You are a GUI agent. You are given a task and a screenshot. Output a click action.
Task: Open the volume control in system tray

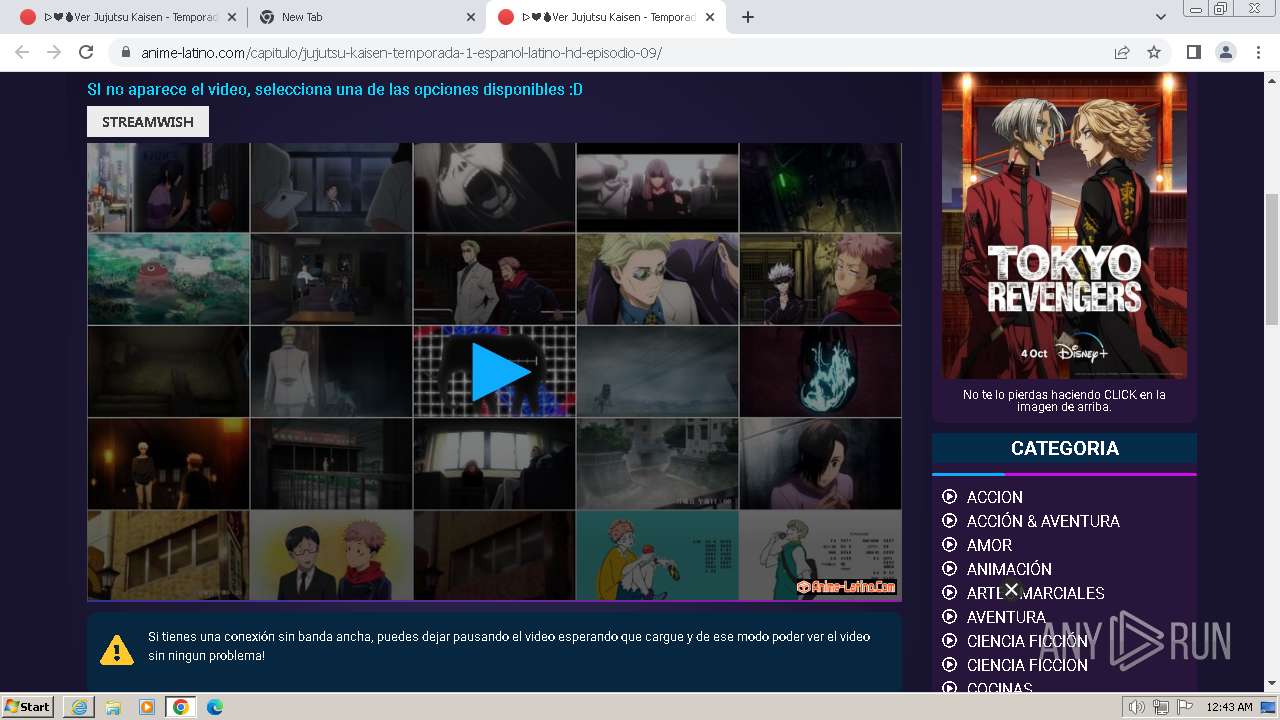(x=1137, y=707)
